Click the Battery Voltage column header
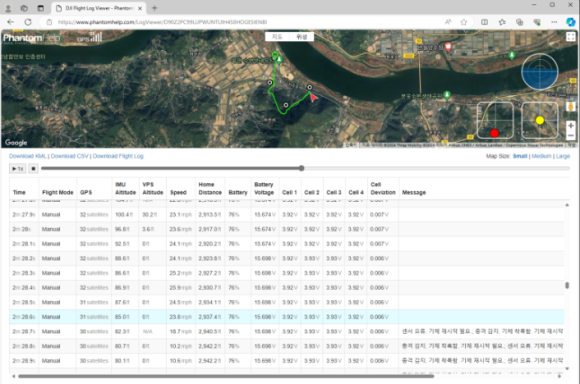Screen dimensions: 580x384 (x=264, y=188)
